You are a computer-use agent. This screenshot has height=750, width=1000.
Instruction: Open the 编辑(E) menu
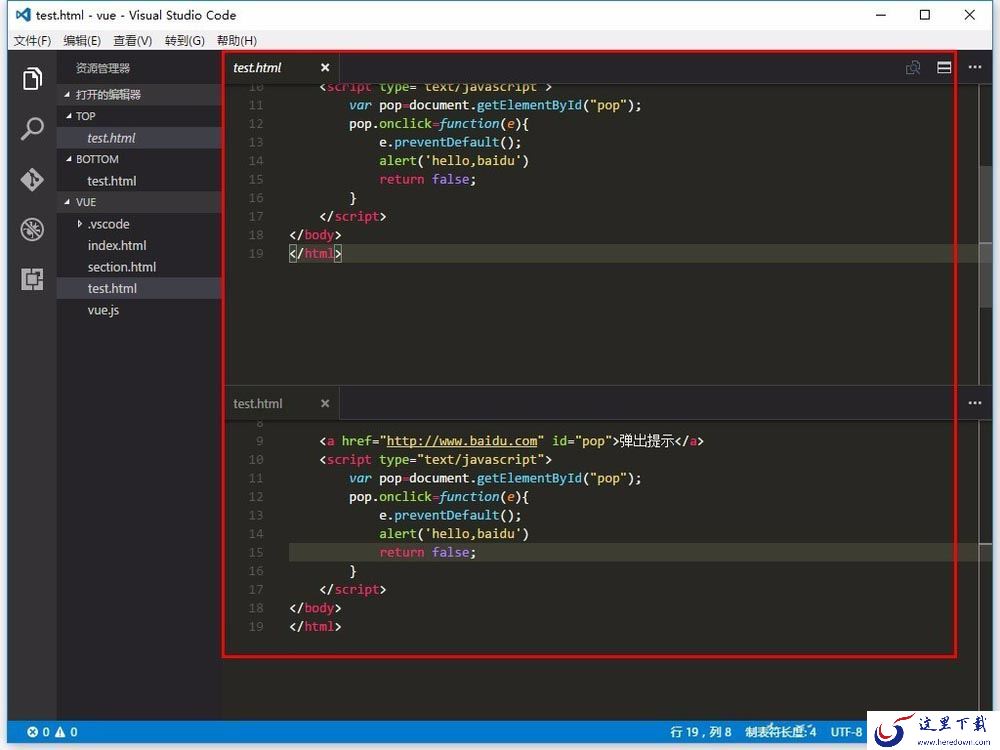pos(82,41)
